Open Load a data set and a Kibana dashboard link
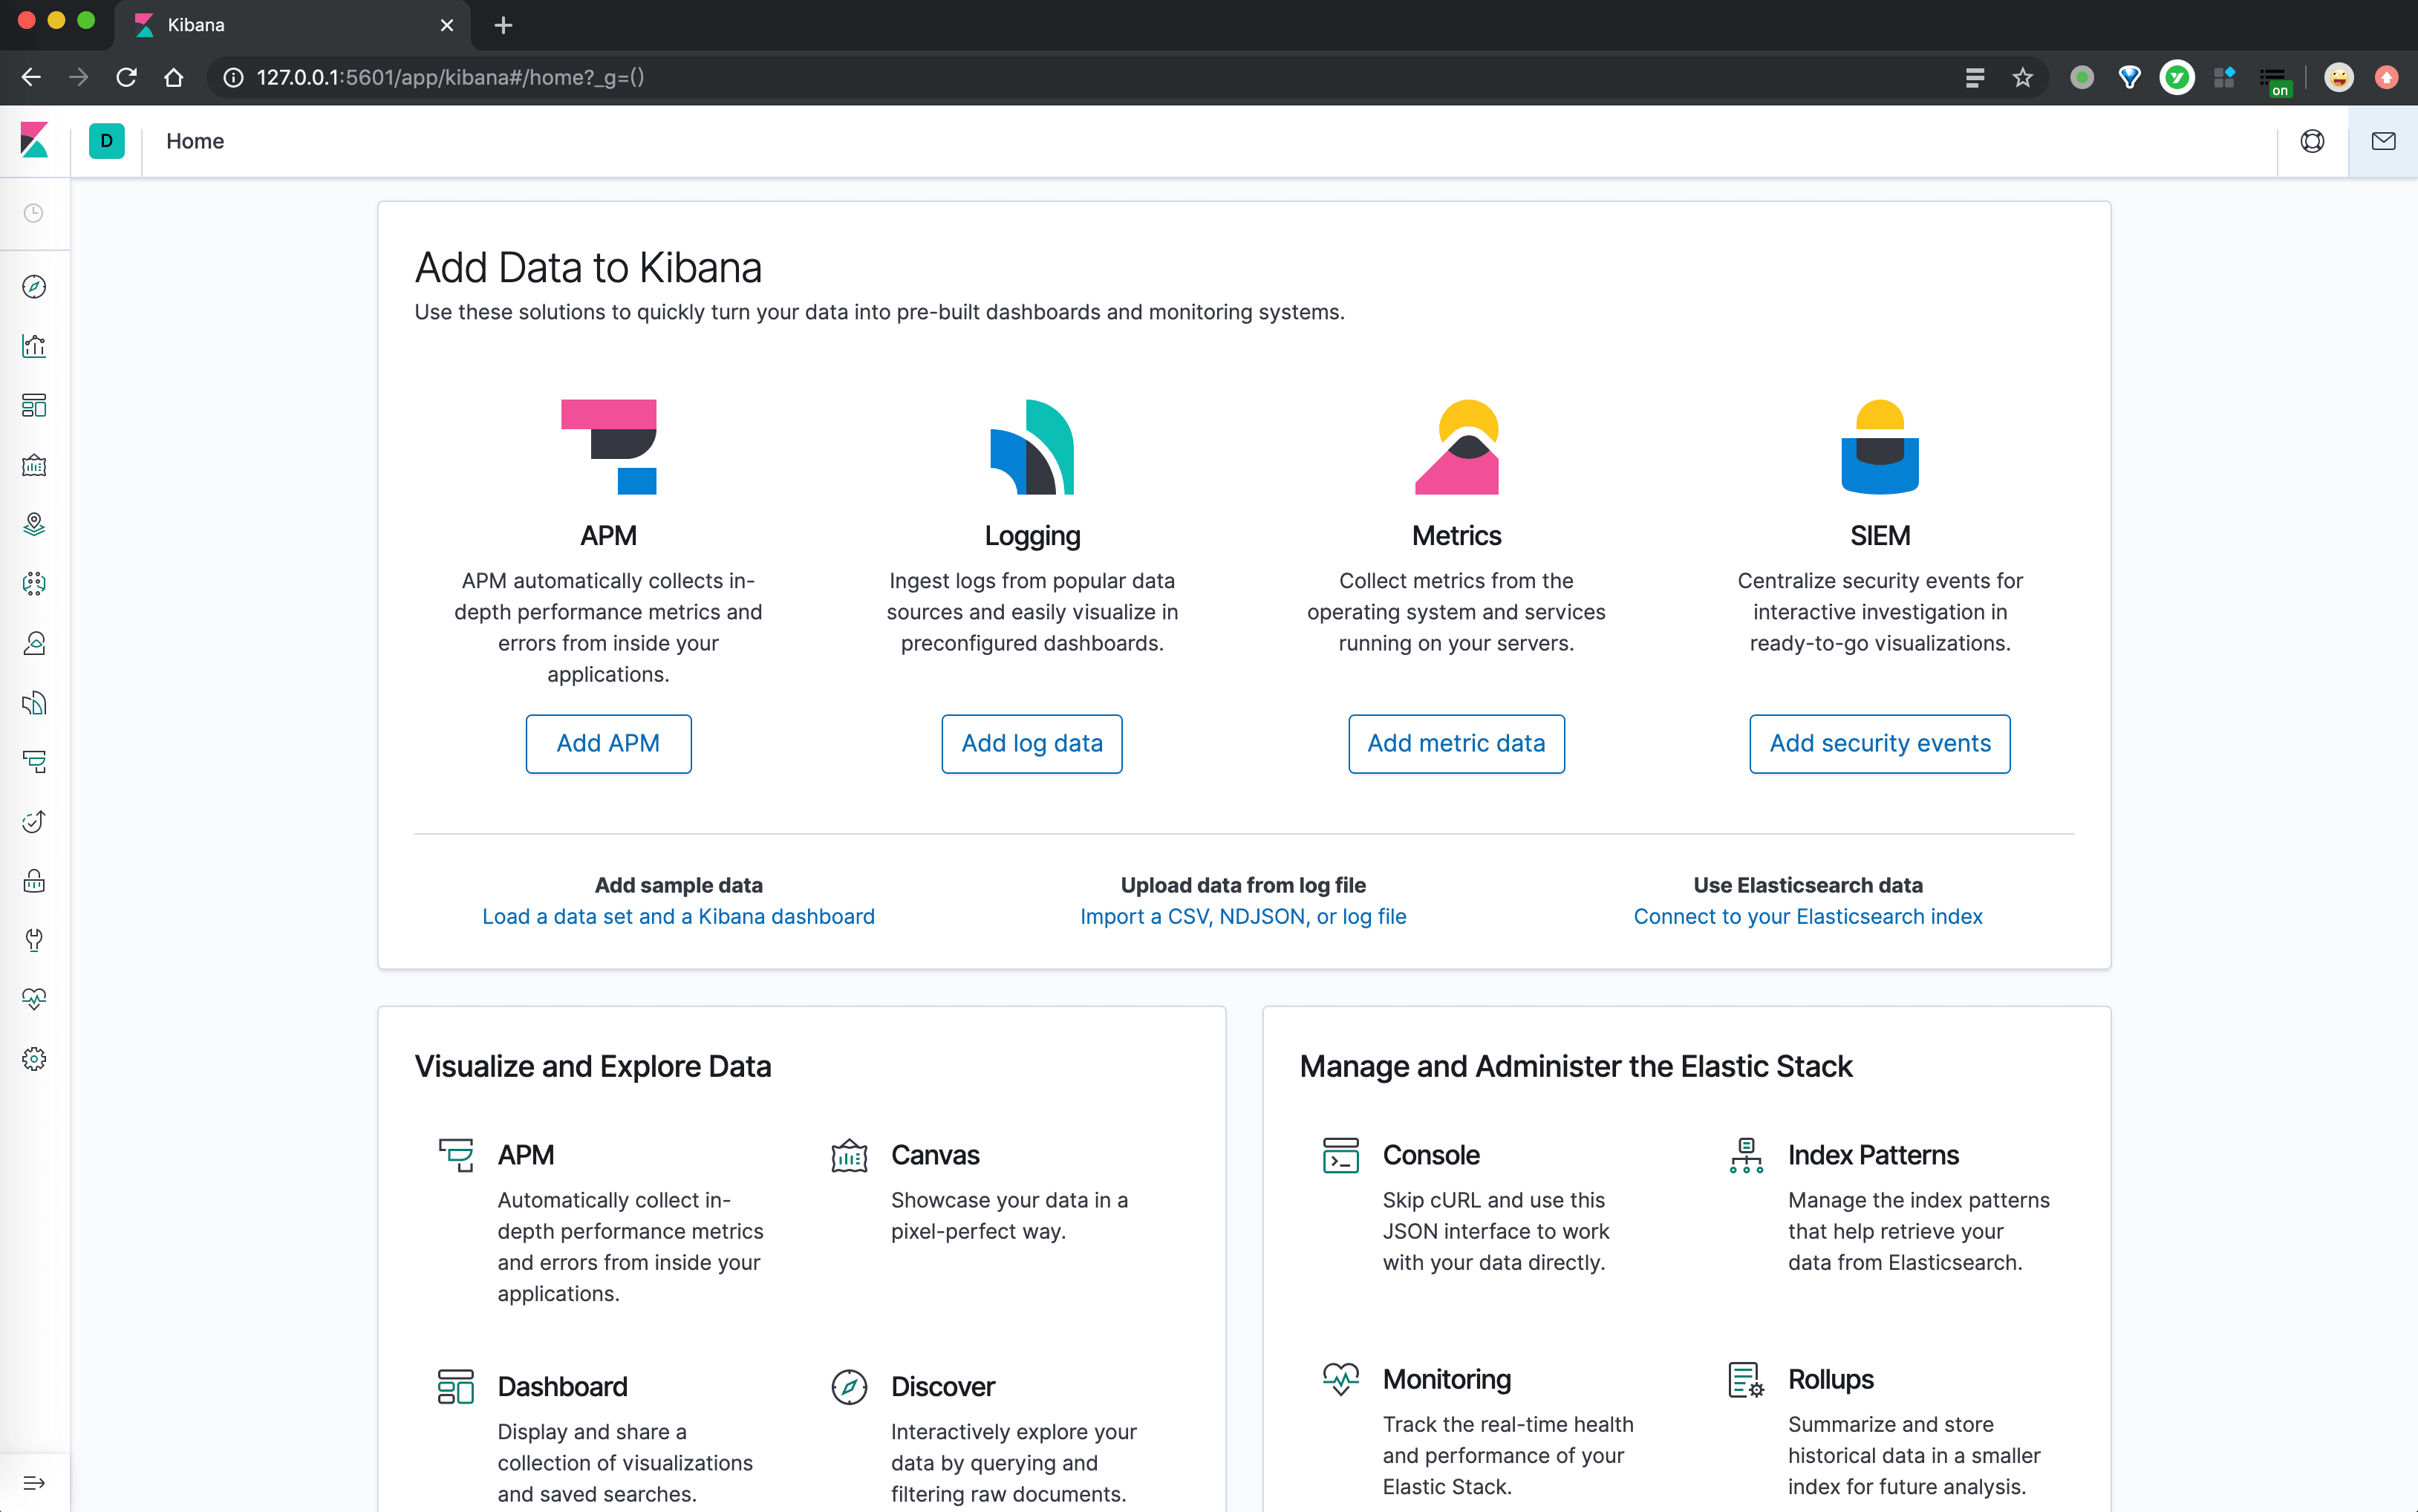 pos(678,916)
